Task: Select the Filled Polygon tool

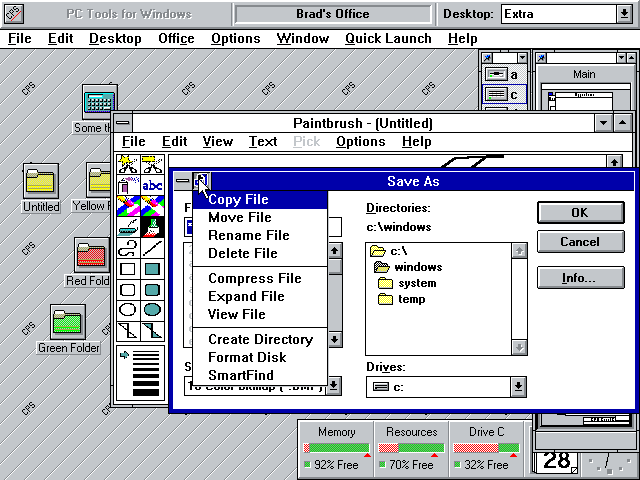Action: click(153, 331)
